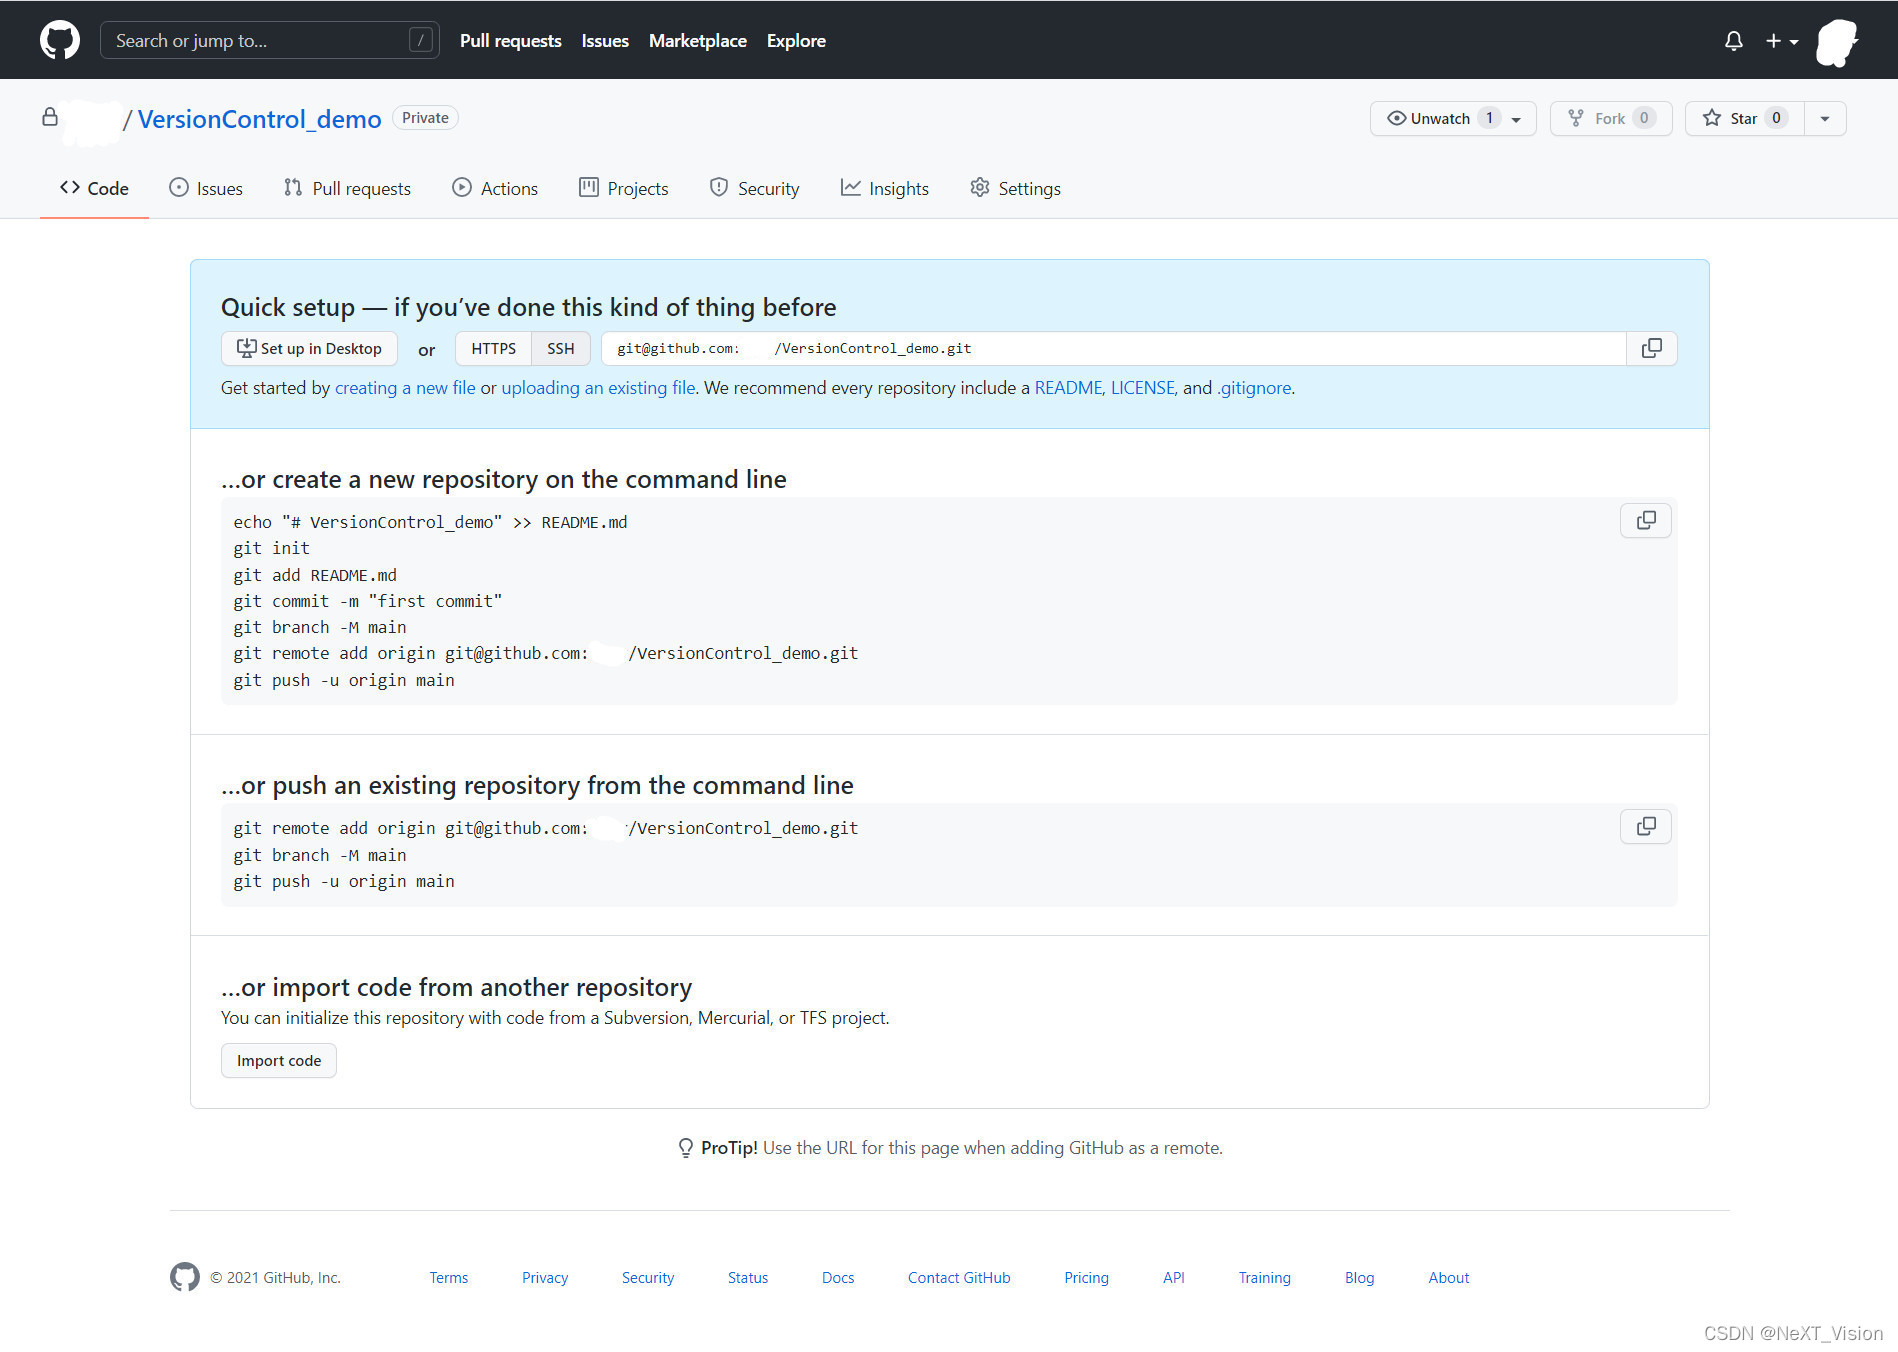Open the API footer link
Image resolution: width=1898 pixels, height=1352 pixels.
[x=1174, y=1278]
